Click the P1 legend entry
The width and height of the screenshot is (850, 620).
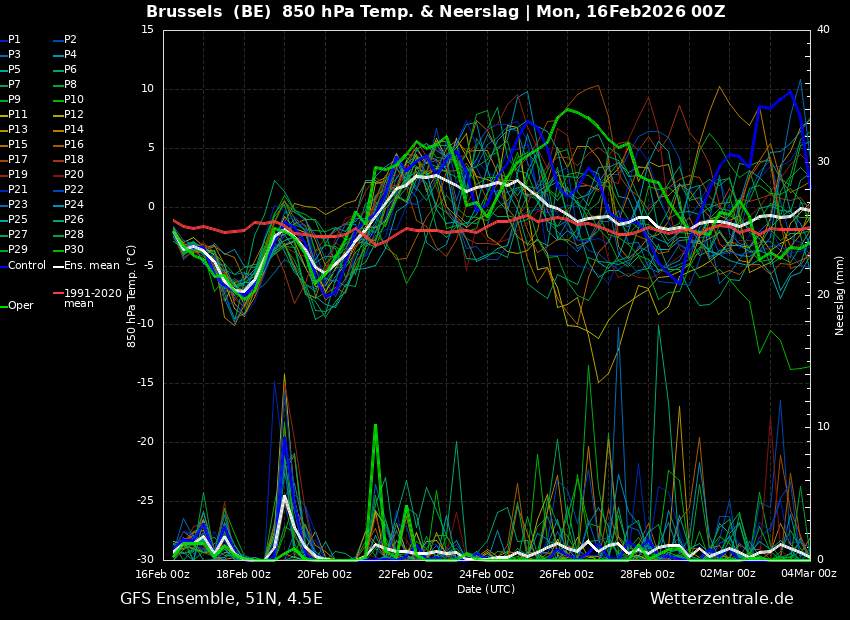(x=14, y=39)
